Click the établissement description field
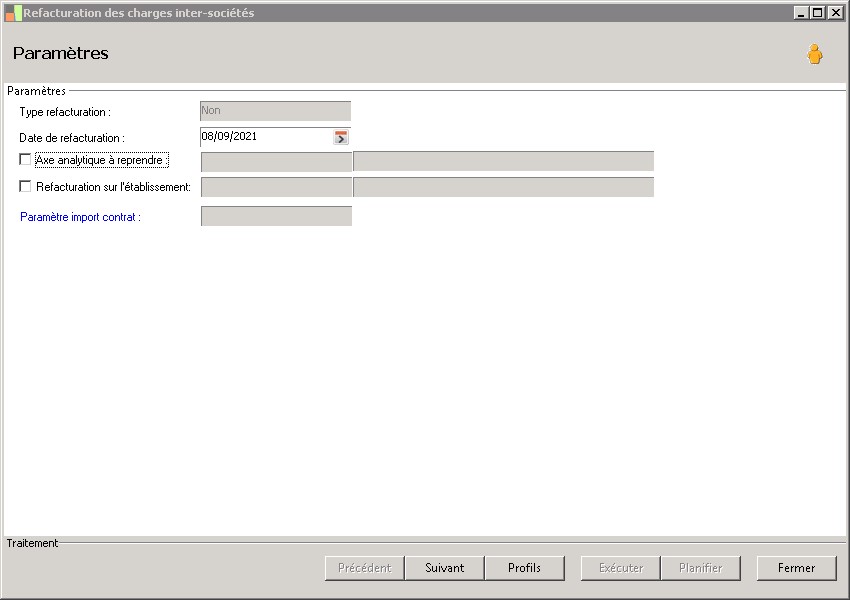This screenshot has width=850, height=600. pos(504,187)
